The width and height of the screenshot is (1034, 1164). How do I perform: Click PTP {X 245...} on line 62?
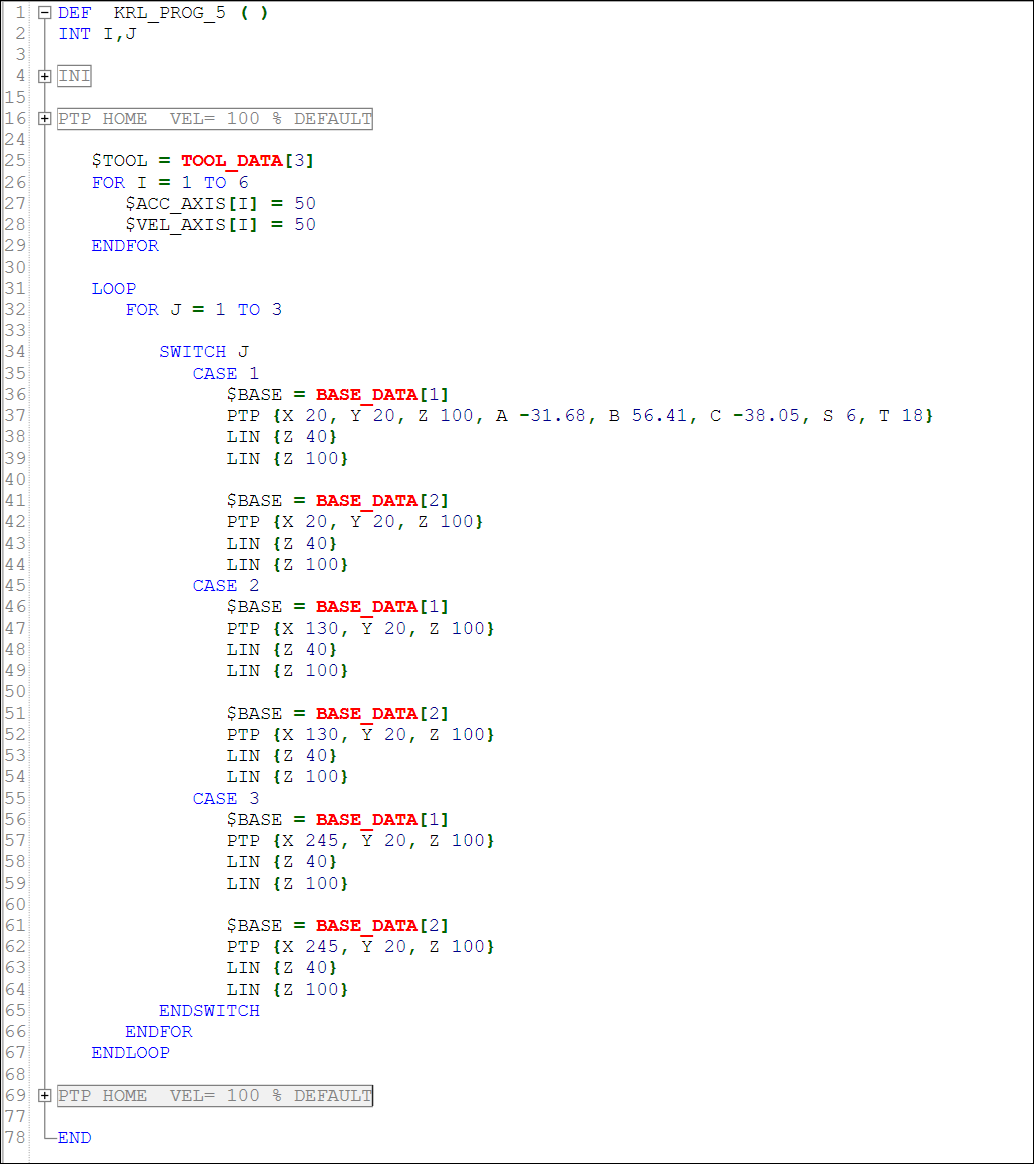360,947
